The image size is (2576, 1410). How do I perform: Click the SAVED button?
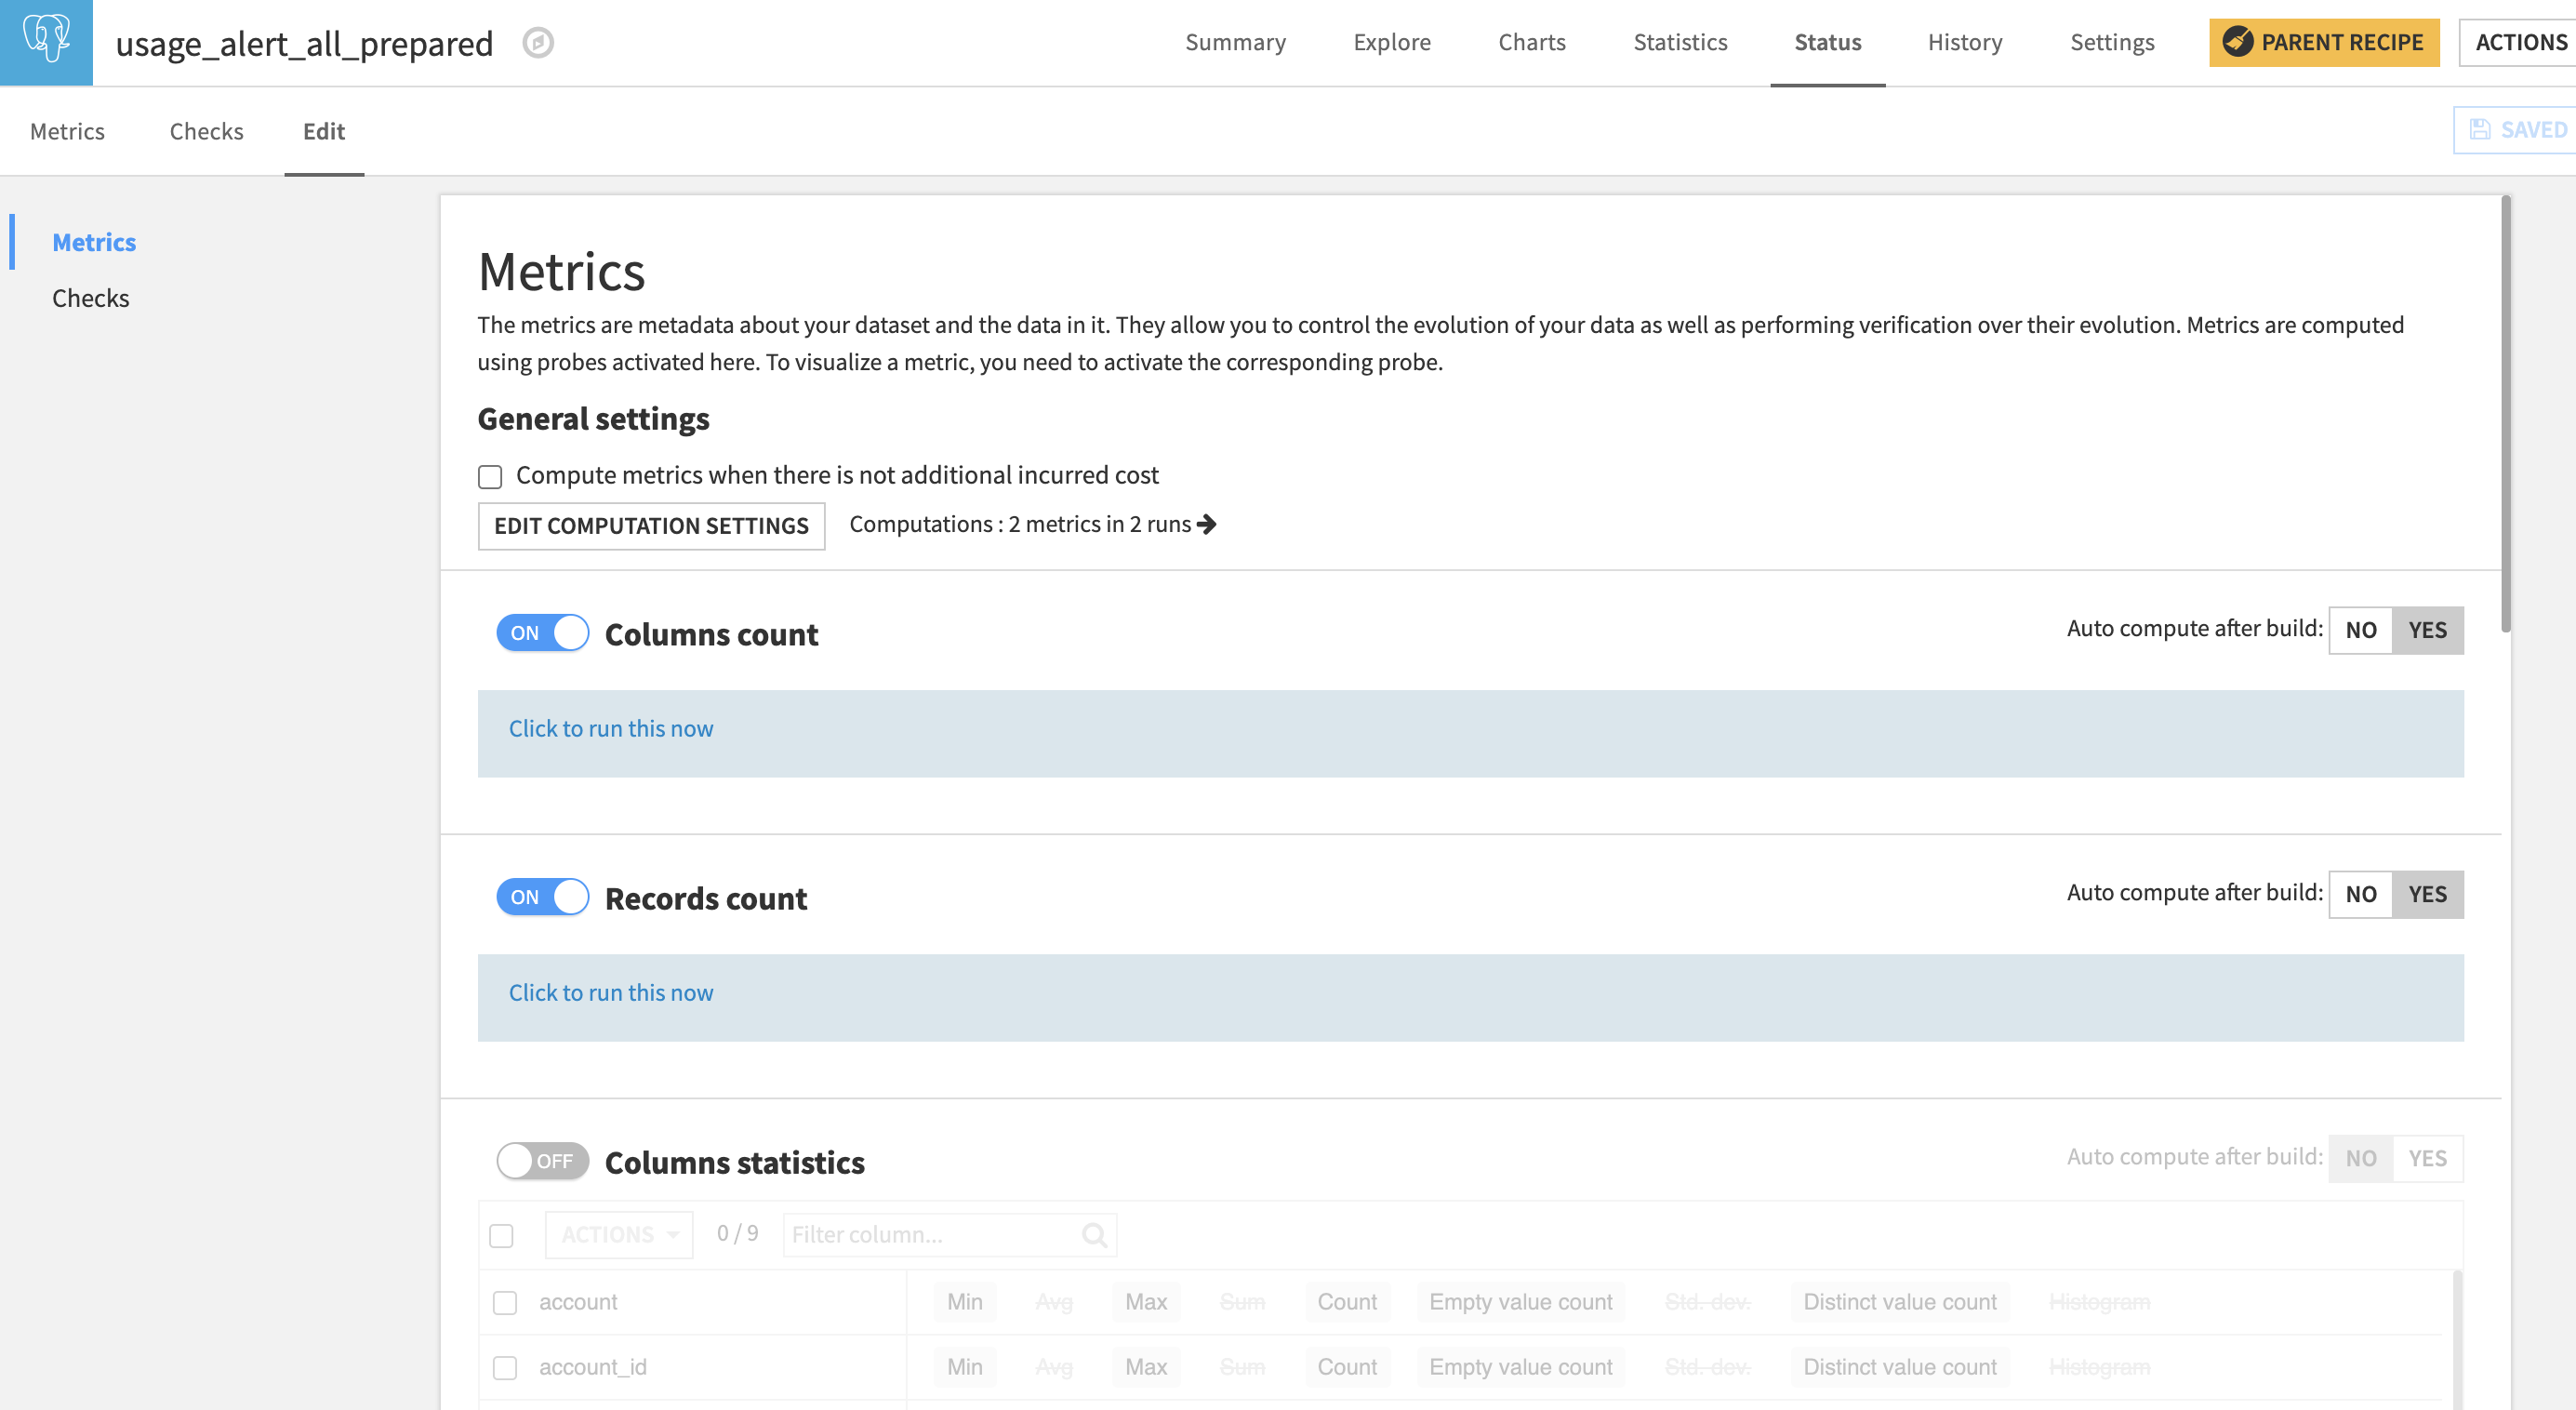click(2516, 130)
